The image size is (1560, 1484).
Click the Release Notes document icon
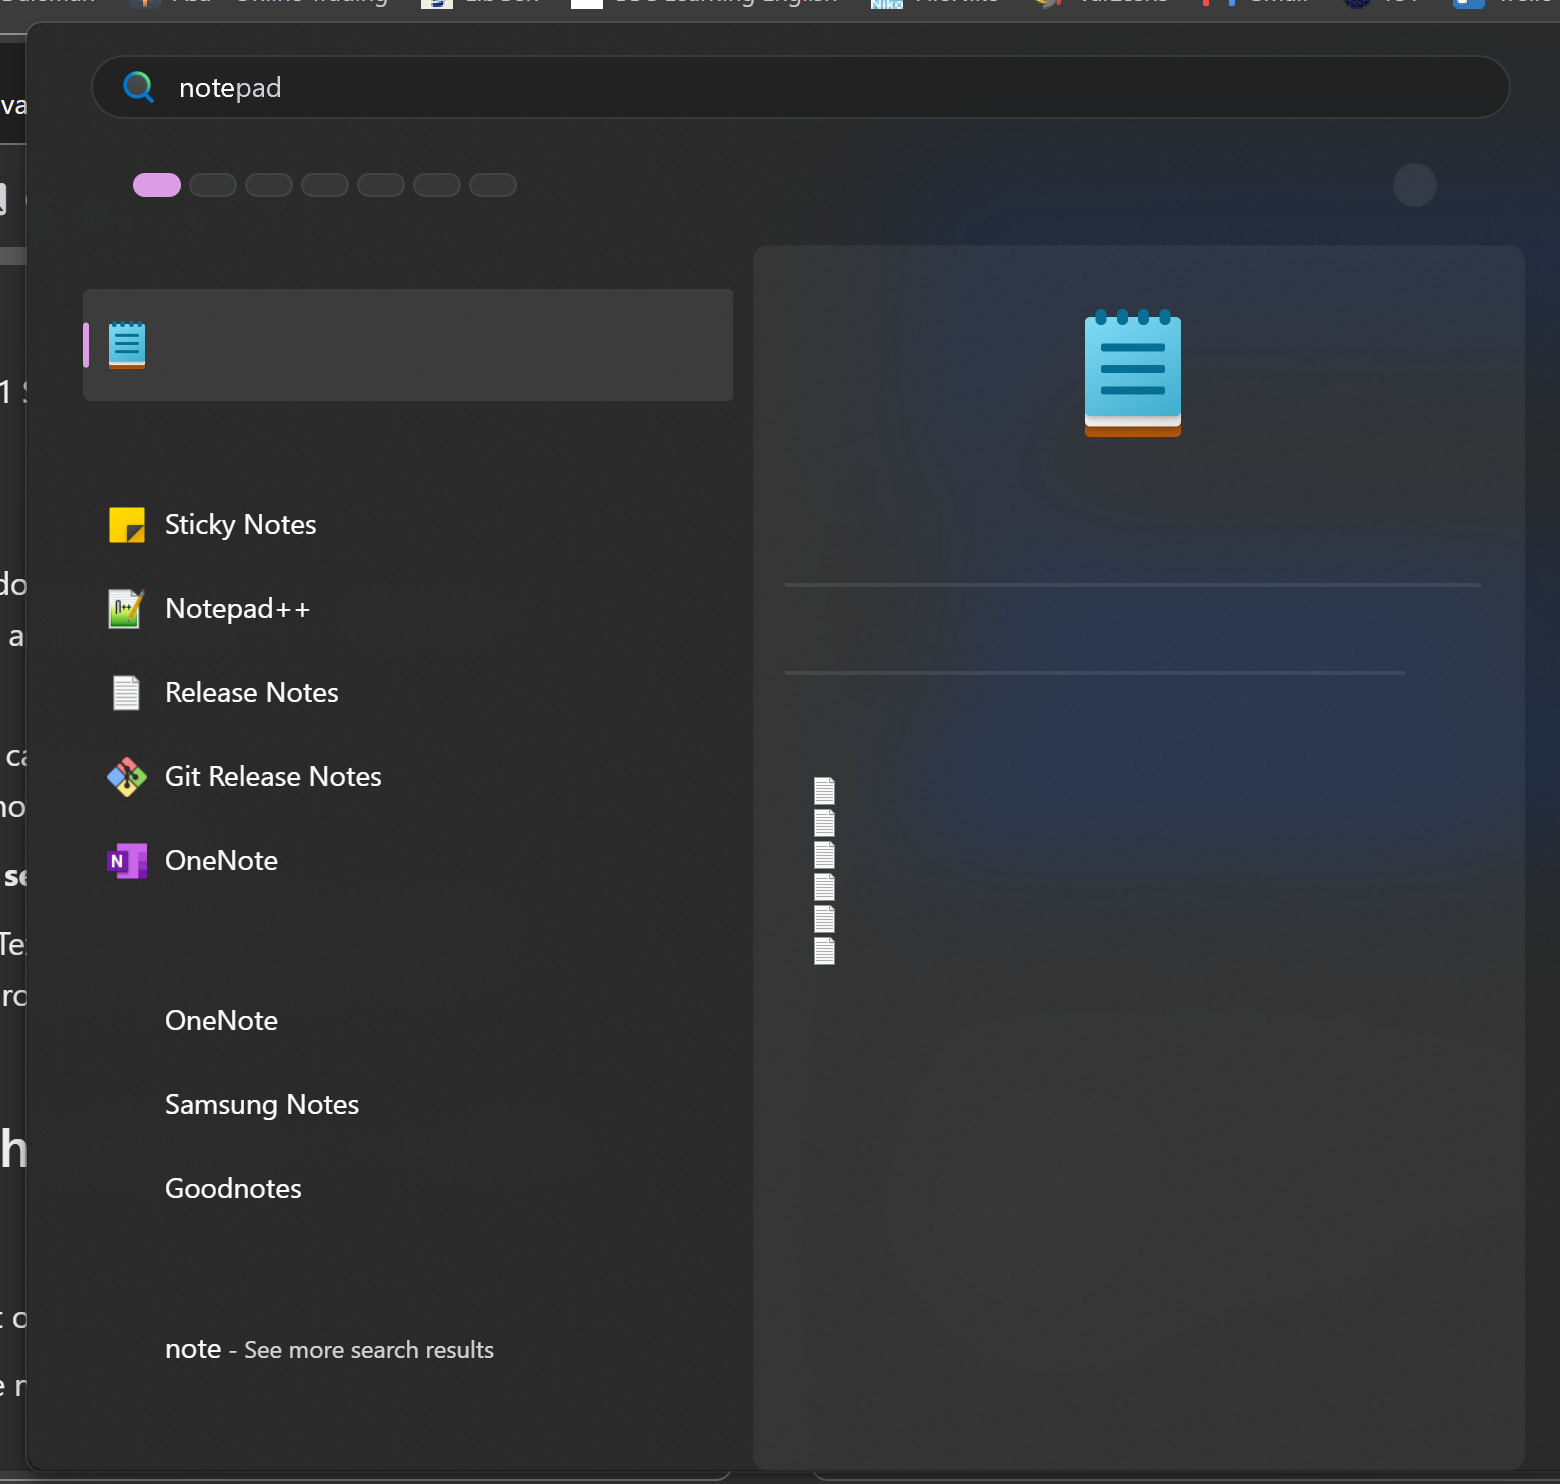point(126,693)
